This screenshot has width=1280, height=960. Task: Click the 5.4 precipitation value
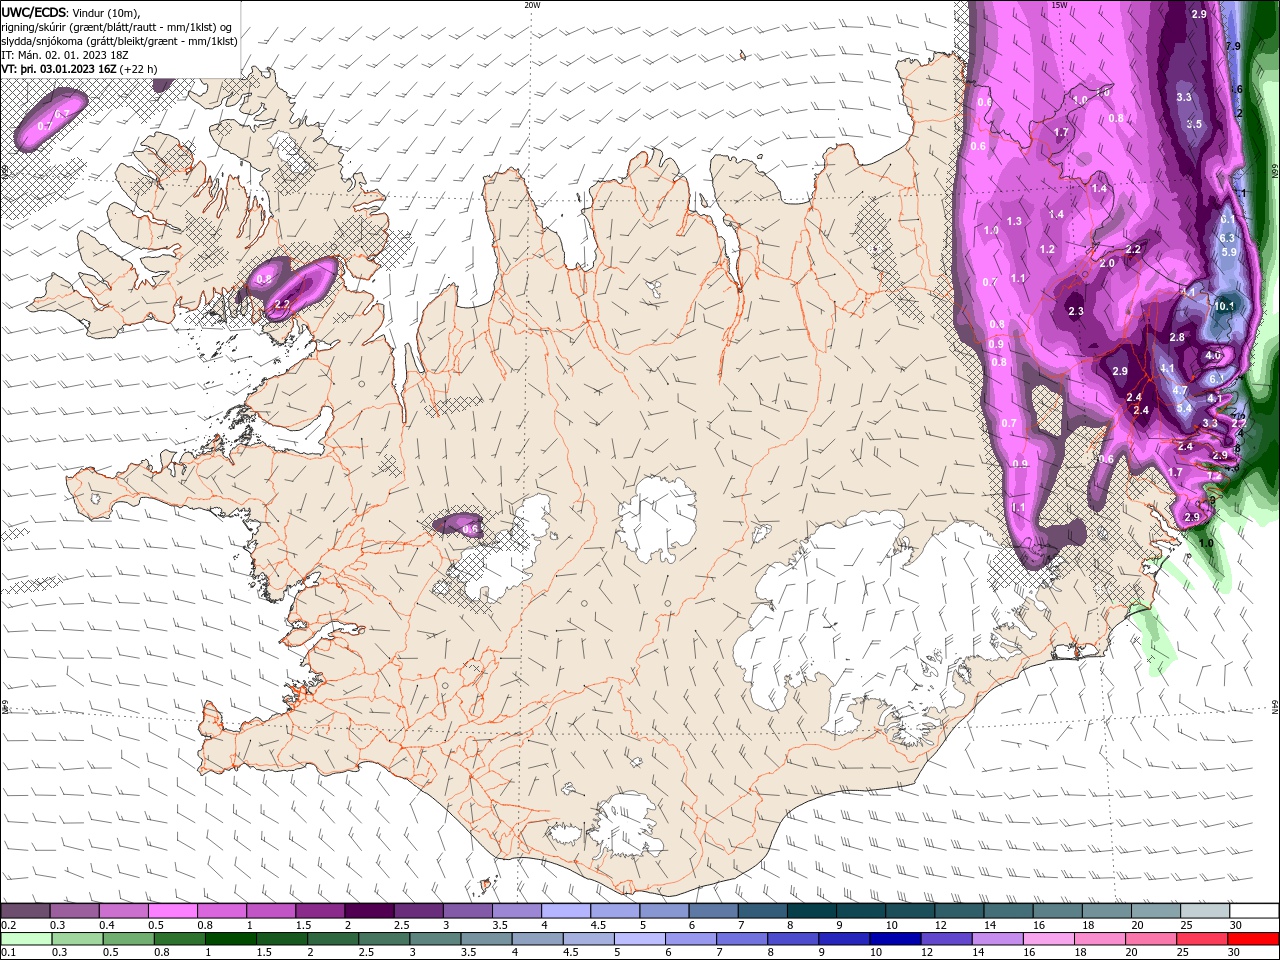pyautogui.click(x=1185, y=408)
